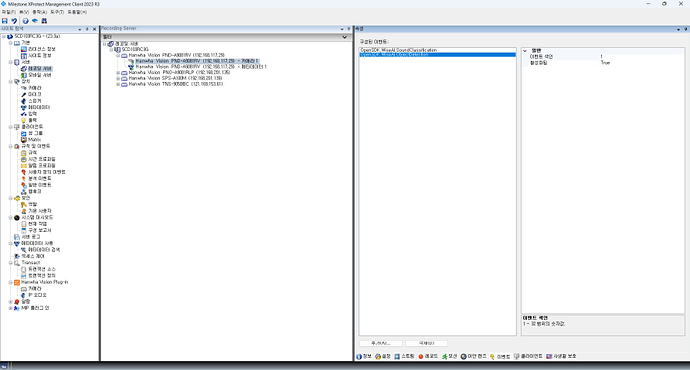Open 출력 devices node with bulb icon
The height and width of the screenshot is (370, 690).
tap(33, 120)
